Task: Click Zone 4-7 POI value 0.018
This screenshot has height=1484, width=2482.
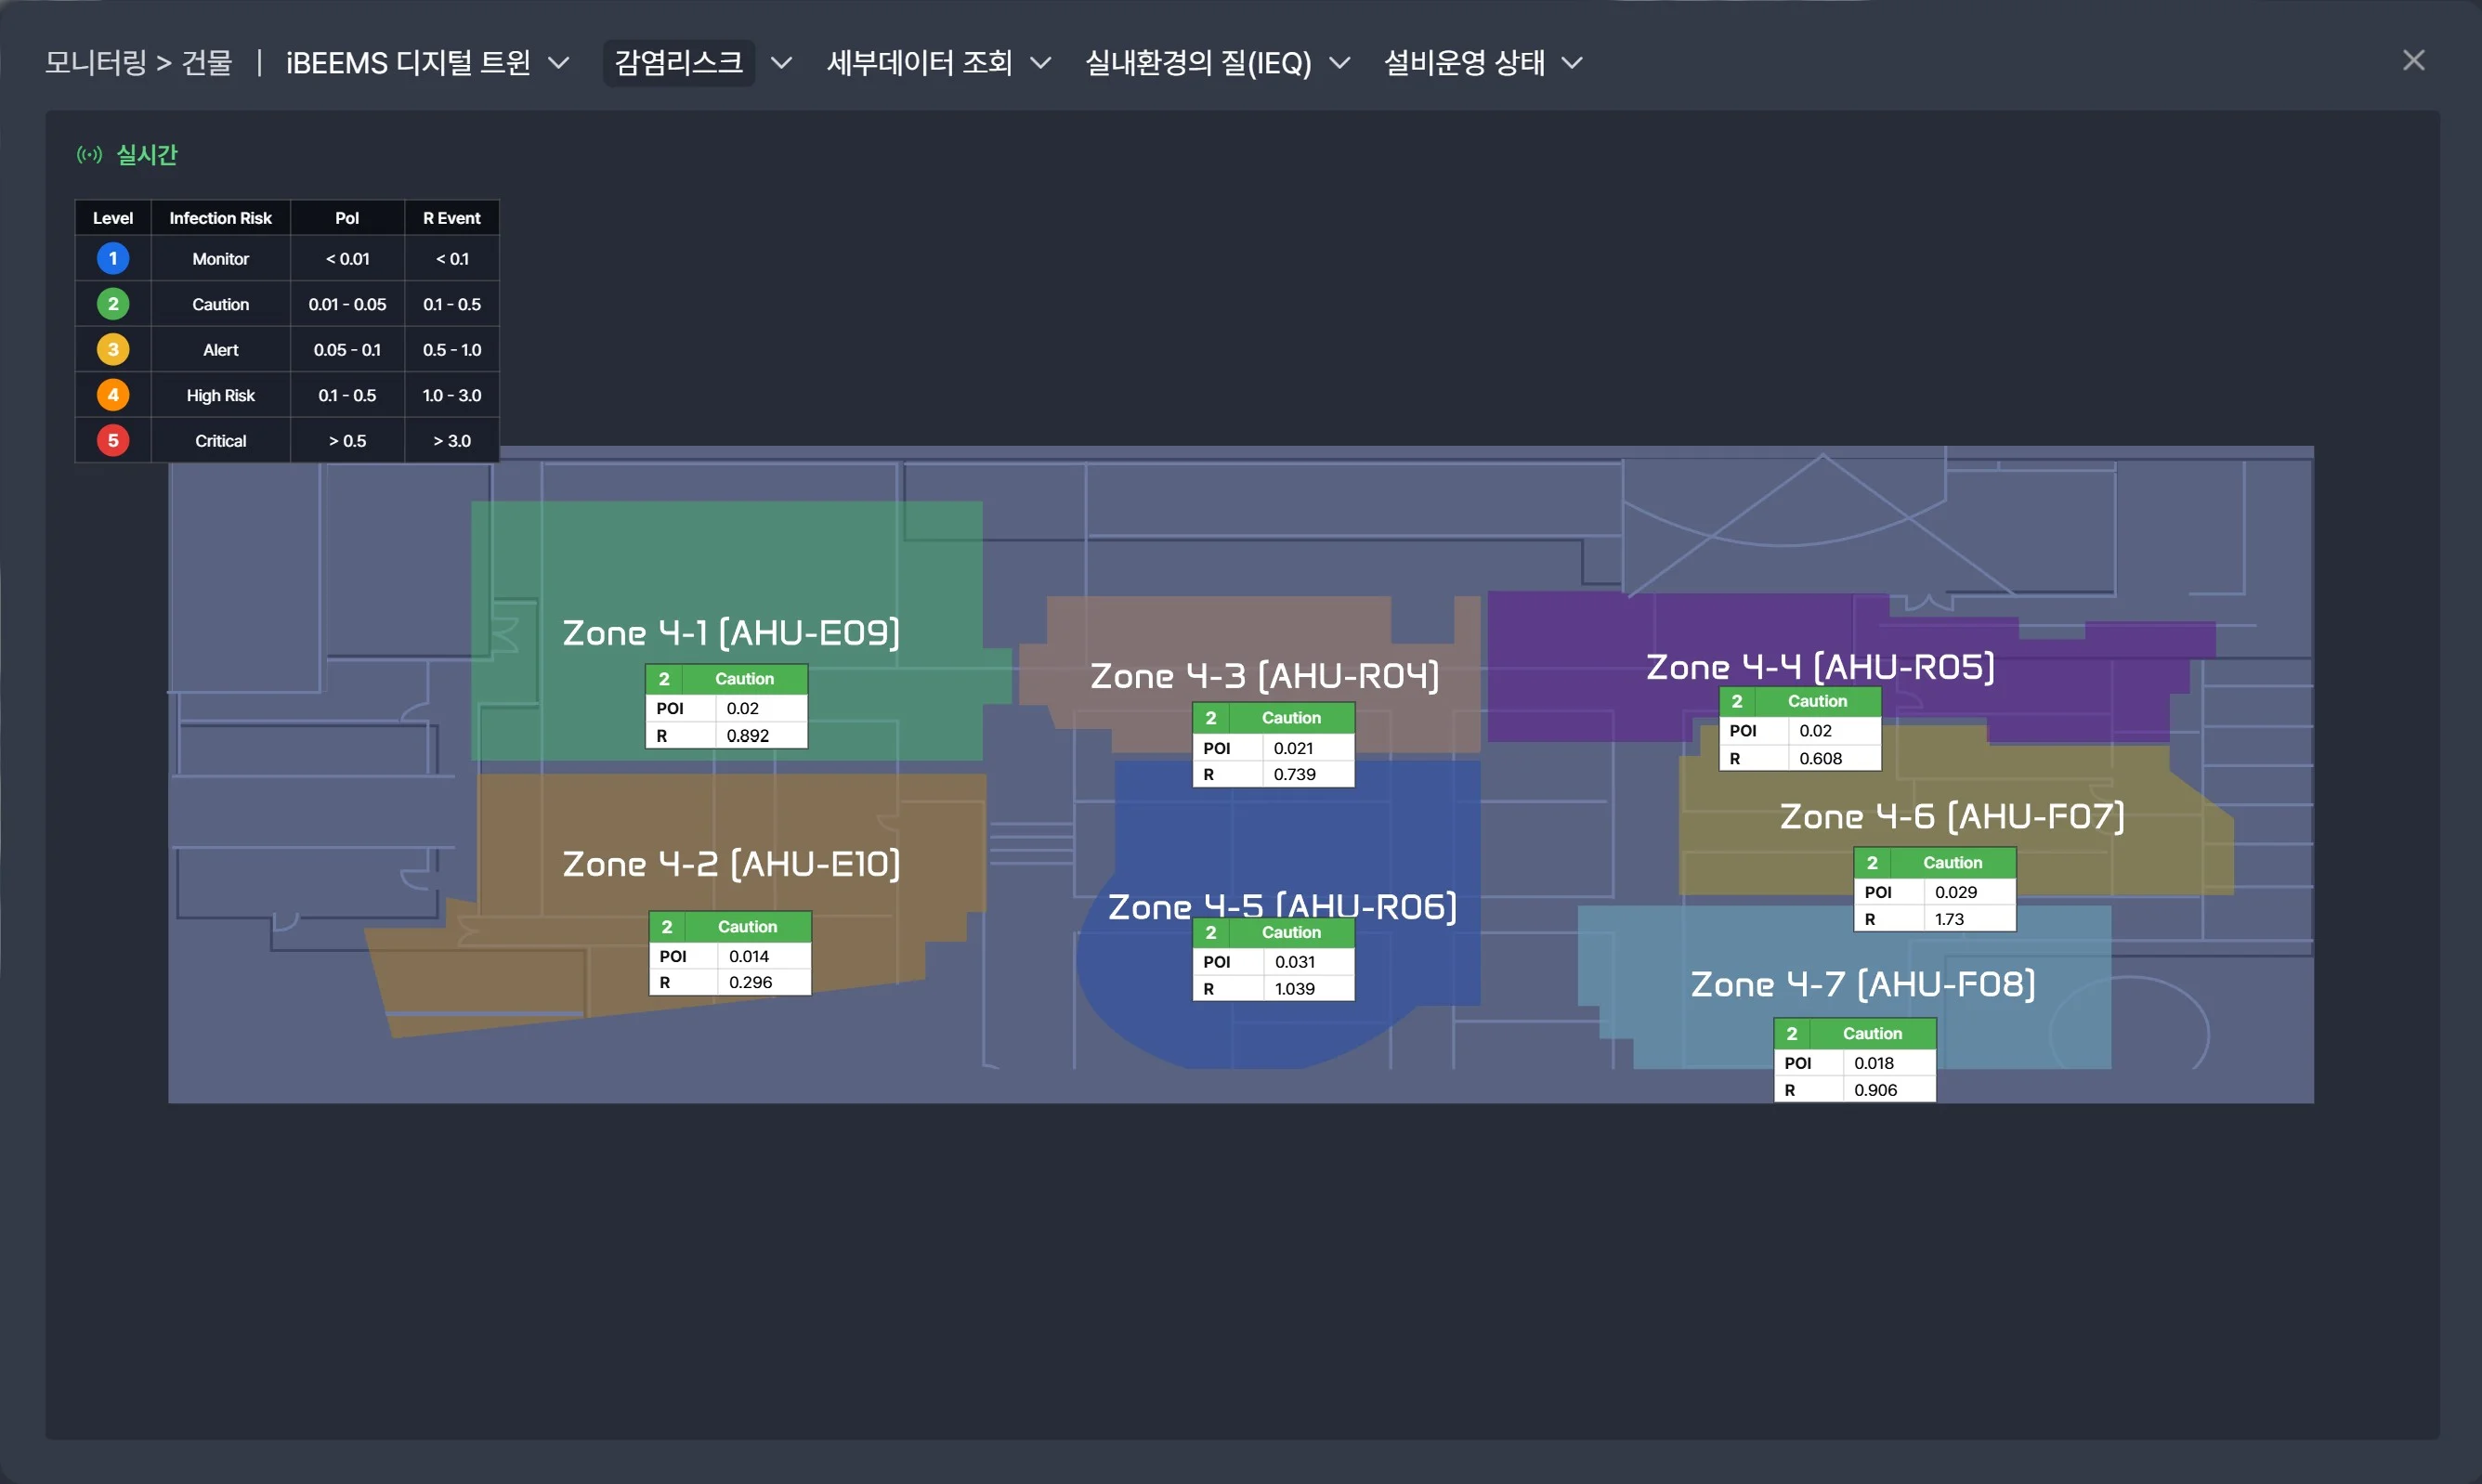Action: tap(1874, 1063)
